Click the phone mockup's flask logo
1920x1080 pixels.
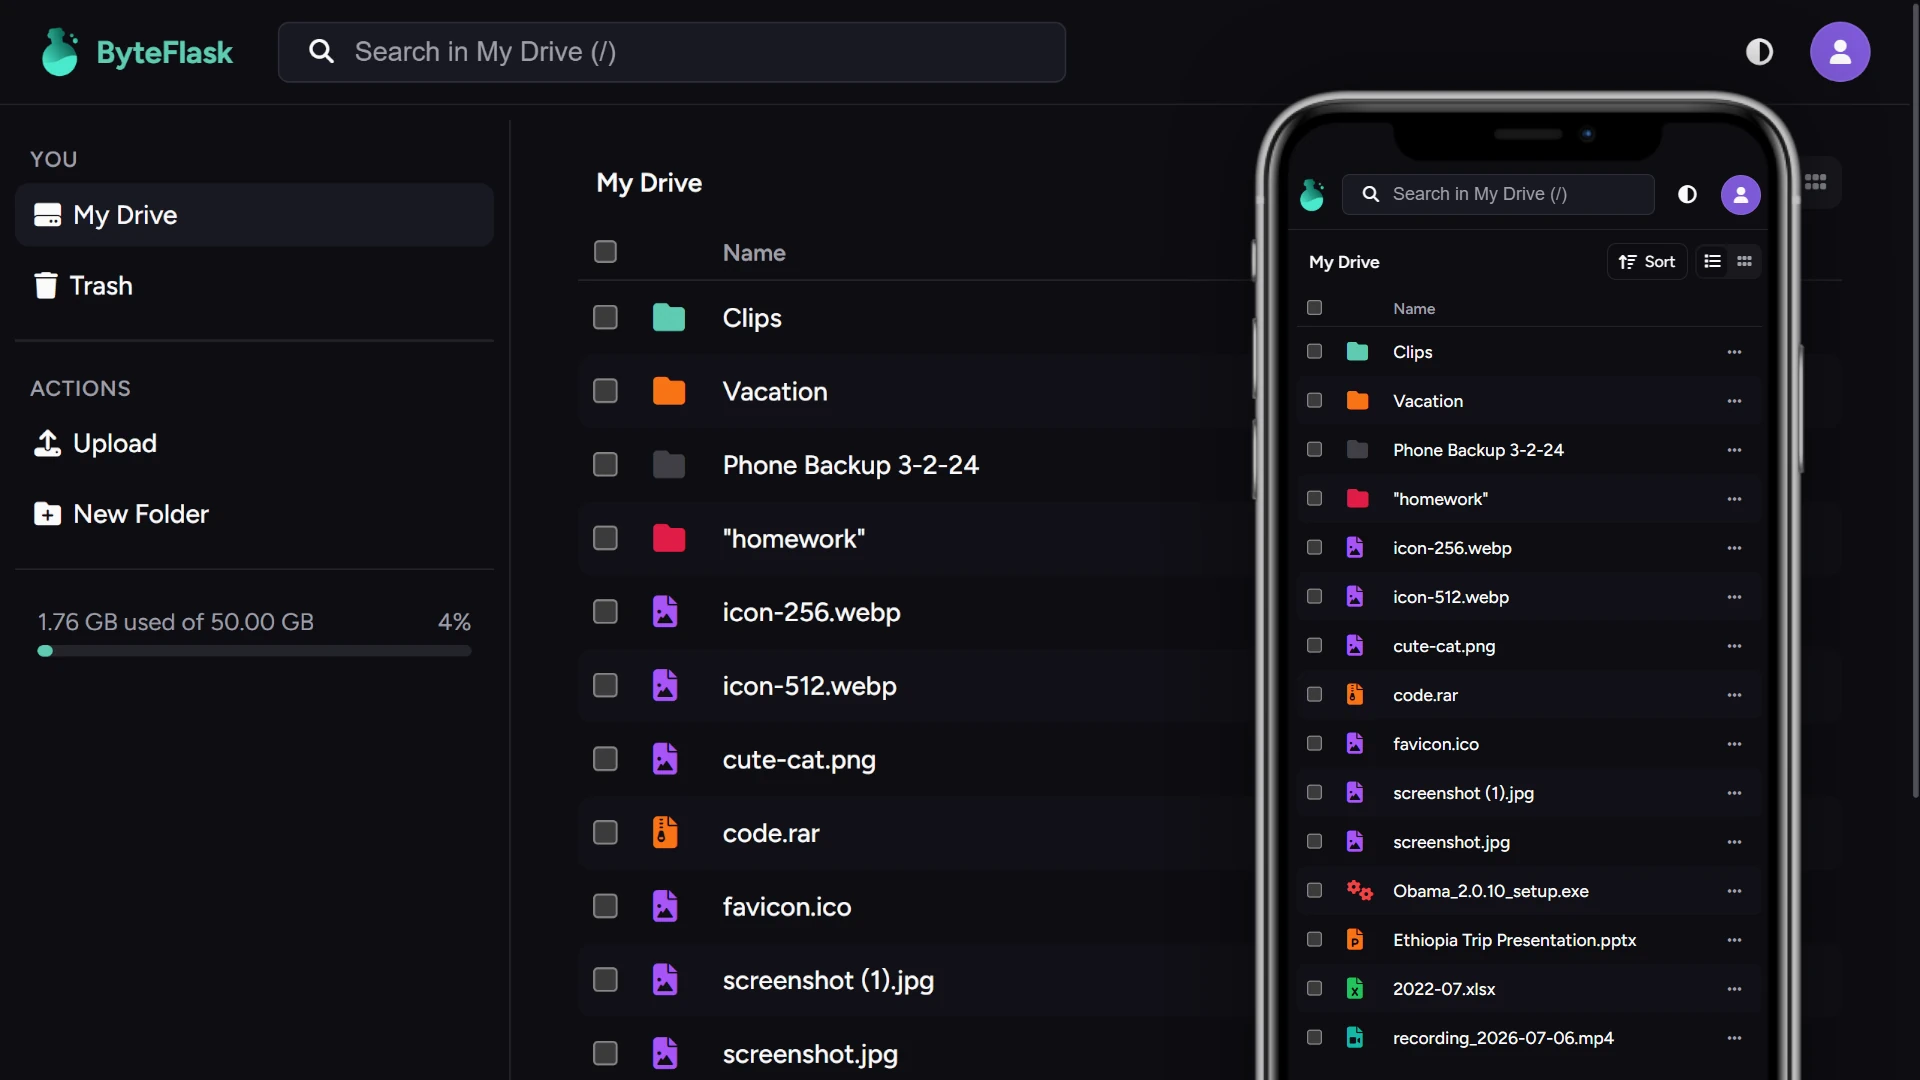pyautogui.click(x=1312, y=194)
